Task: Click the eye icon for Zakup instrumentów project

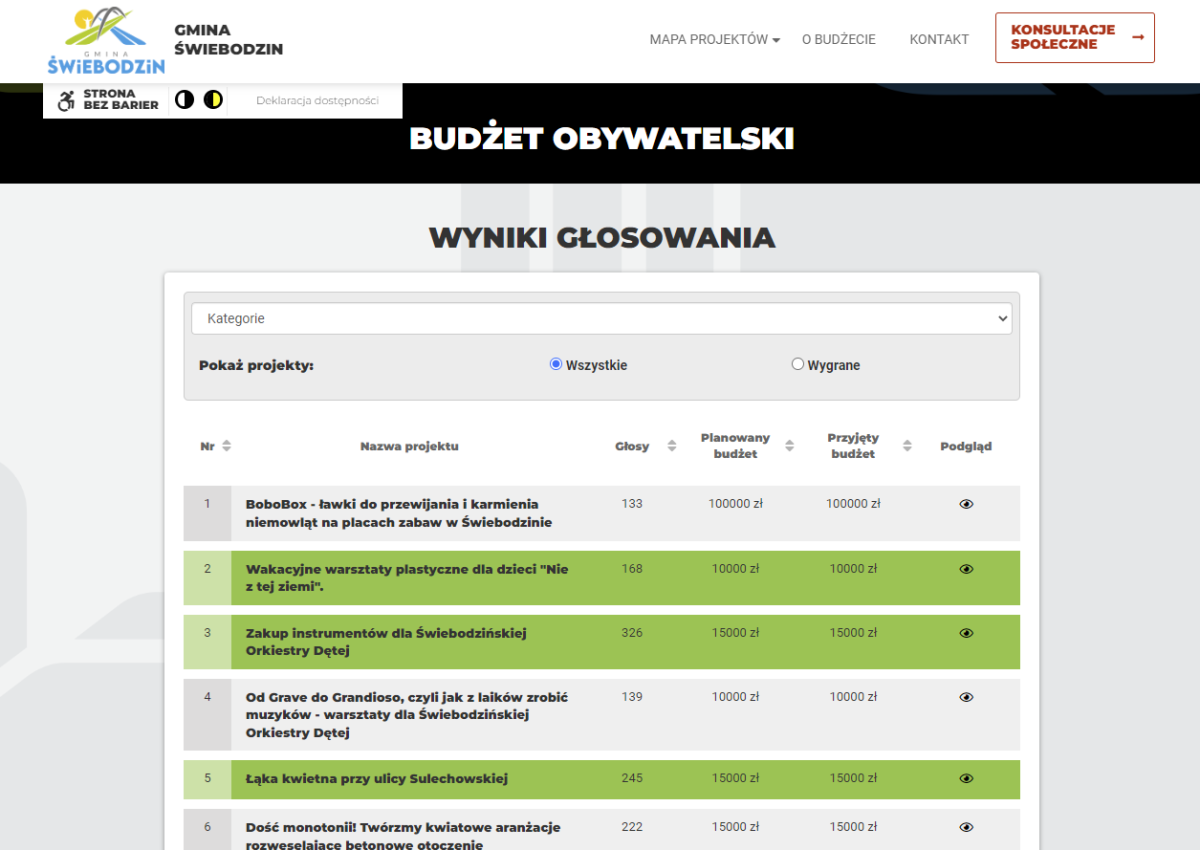Action: pyautogui.click(x=965, y=633)
